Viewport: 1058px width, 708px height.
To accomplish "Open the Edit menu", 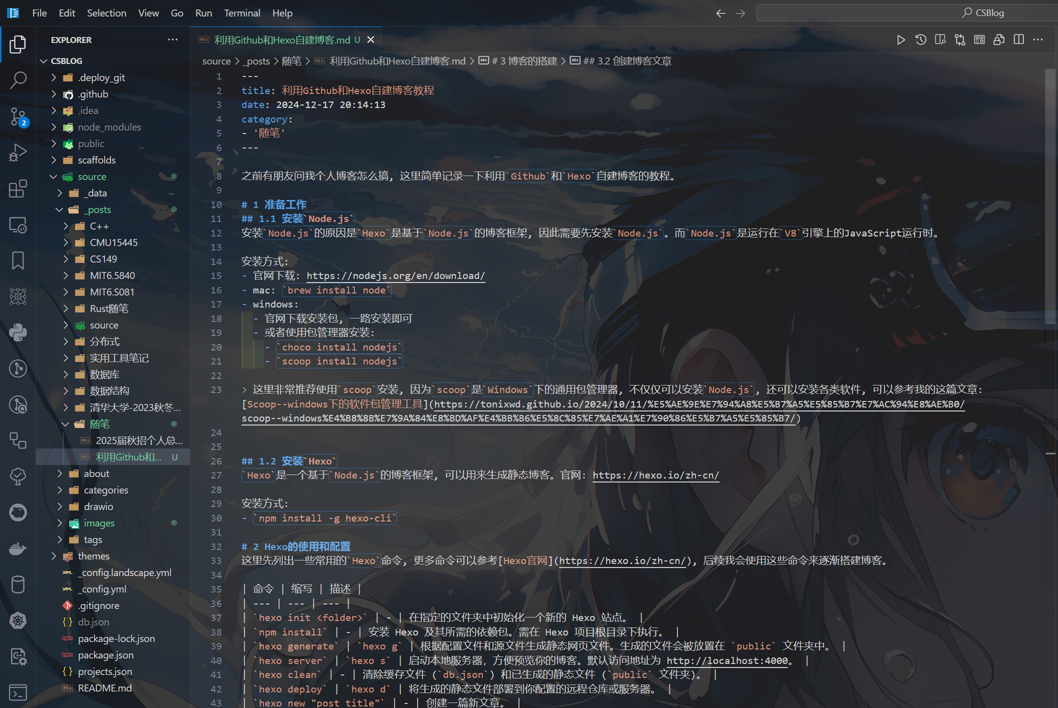I will (67, 13).
